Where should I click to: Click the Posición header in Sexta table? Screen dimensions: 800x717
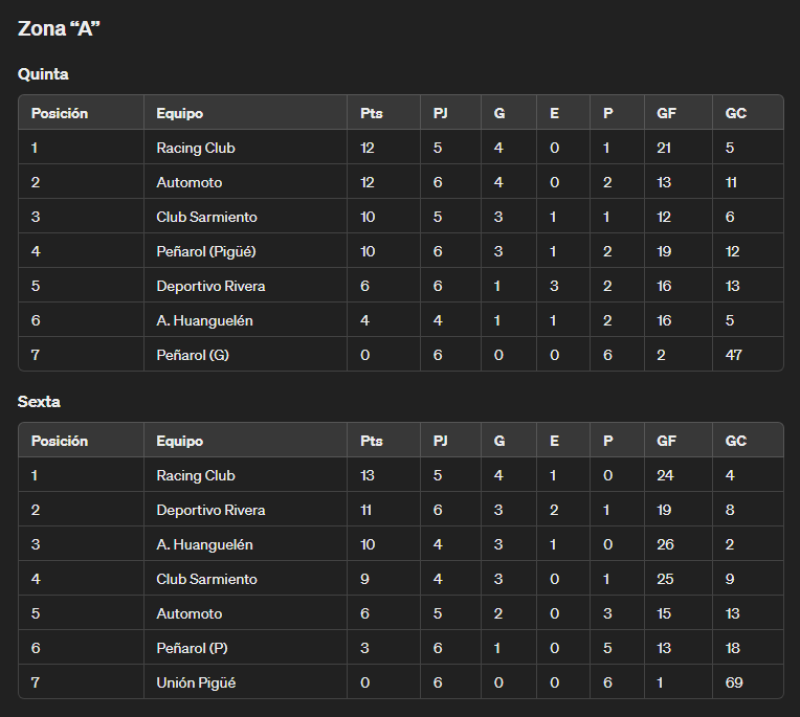59,441
